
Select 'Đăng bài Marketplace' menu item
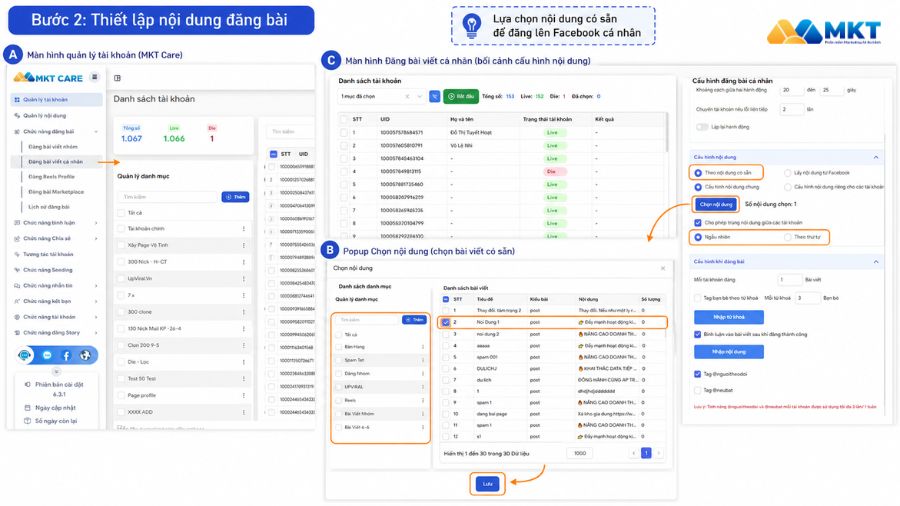[56, 192]
